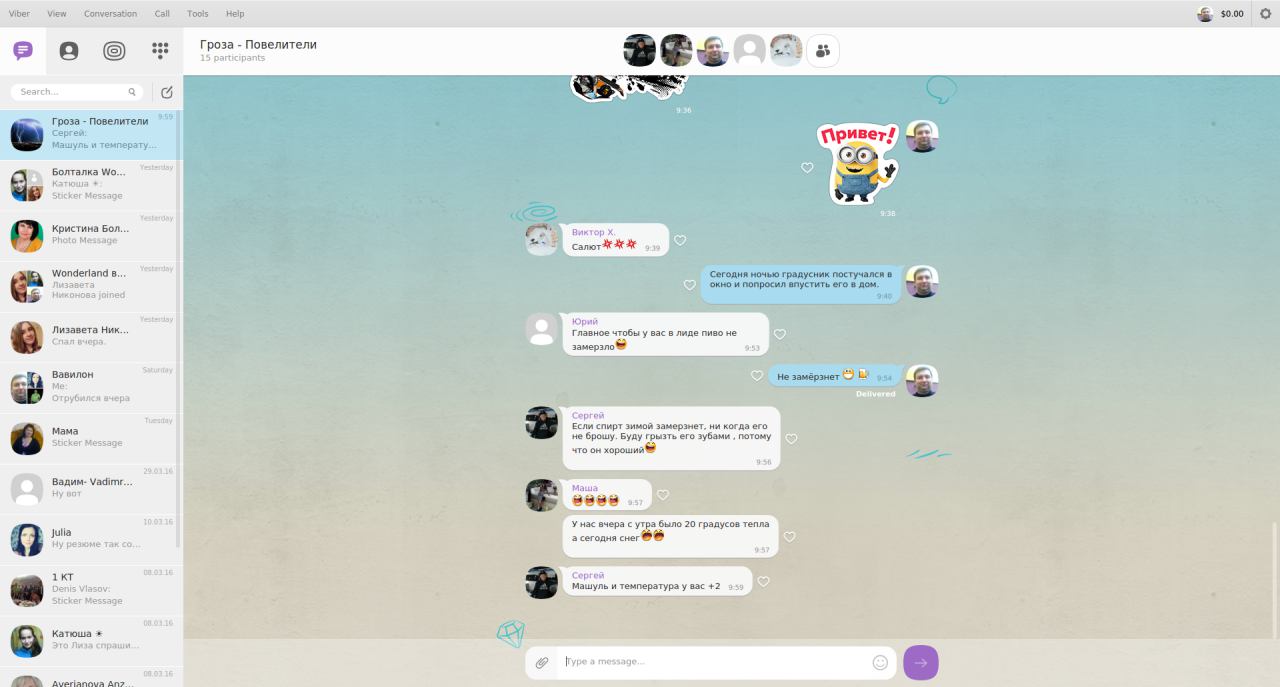Like the Не замёрзнет message
The height and width of the screenshot is (687, 1280).
click(x=757, y=376)
